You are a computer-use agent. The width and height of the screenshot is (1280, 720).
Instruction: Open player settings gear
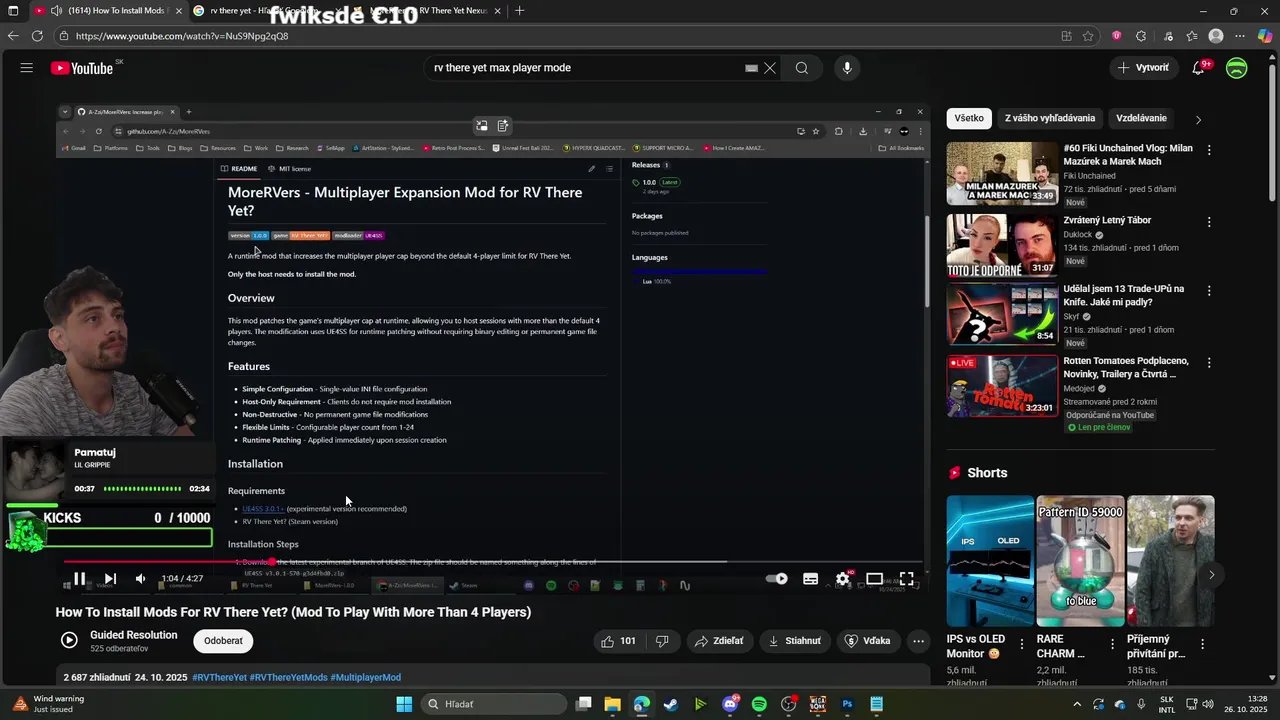pos(843,579)
